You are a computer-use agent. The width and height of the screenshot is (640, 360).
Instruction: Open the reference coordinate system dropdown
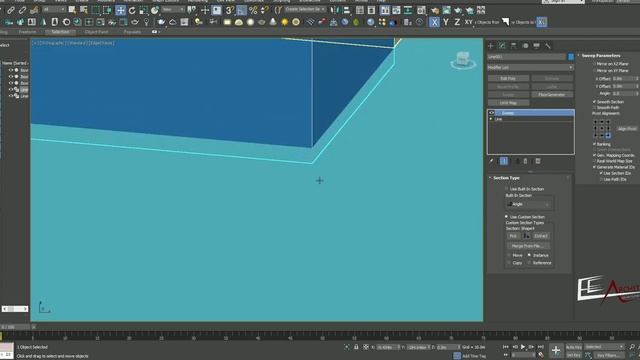coord(173,9)
